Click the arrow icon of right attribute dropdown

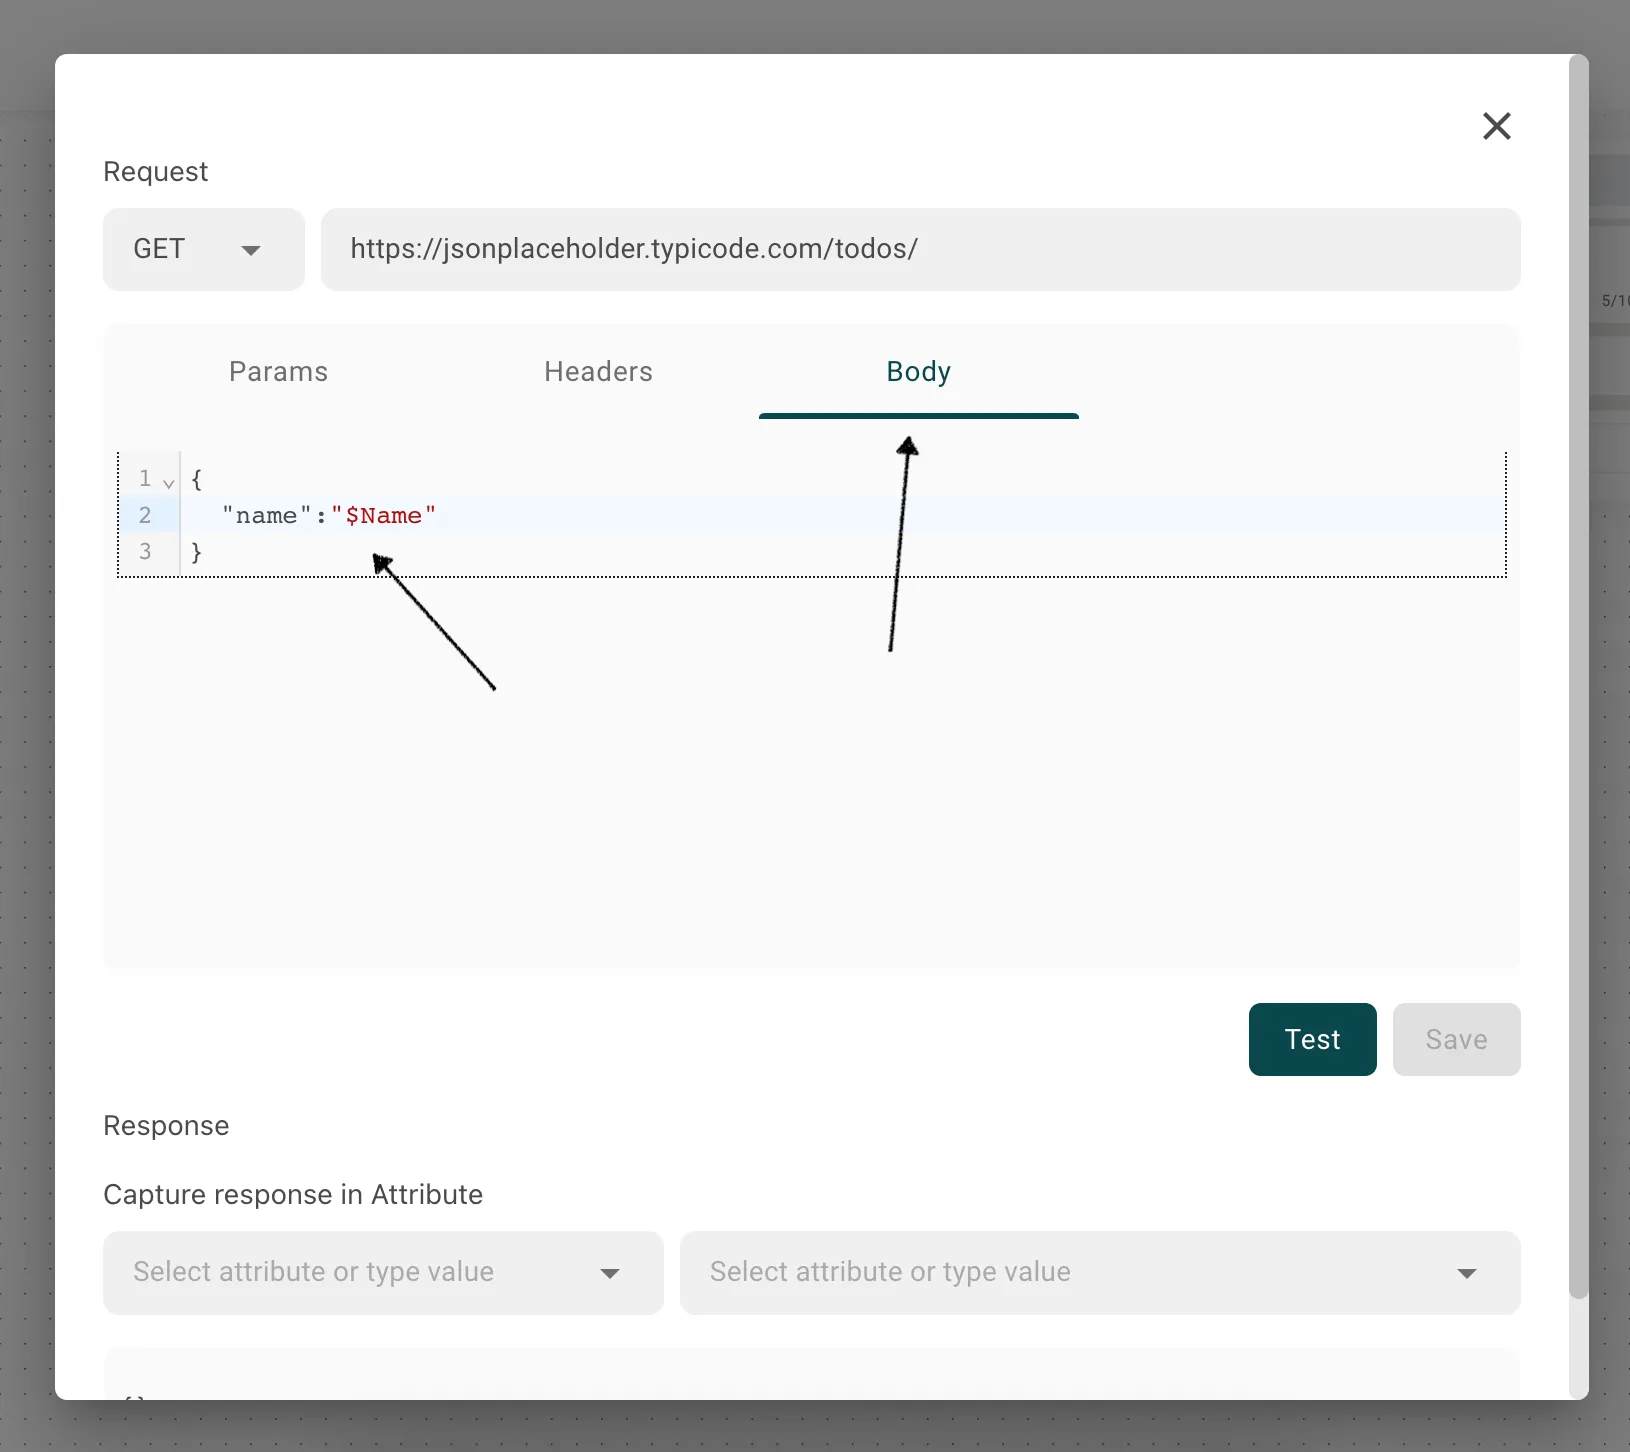(1466, 1273)
